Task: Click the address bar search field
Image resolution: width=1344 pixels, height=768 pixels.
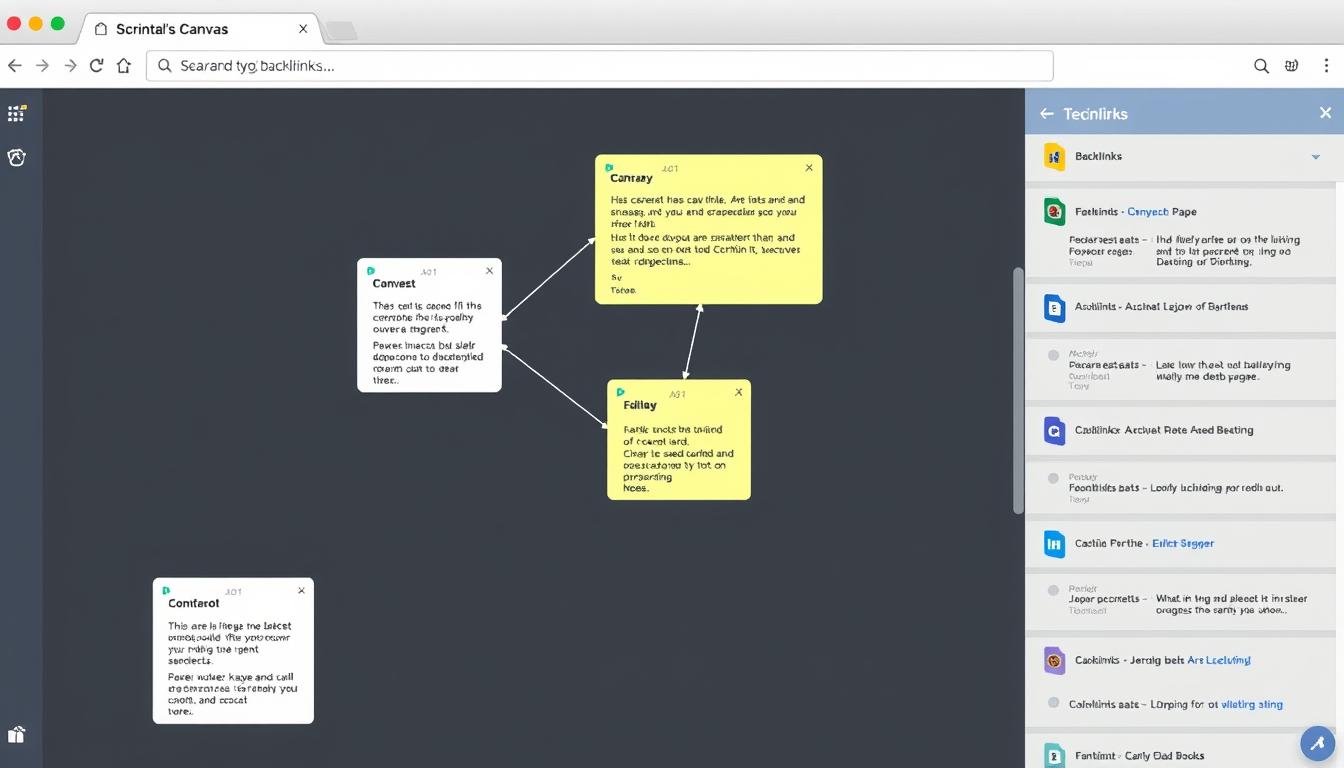Action: coord(600,66)
